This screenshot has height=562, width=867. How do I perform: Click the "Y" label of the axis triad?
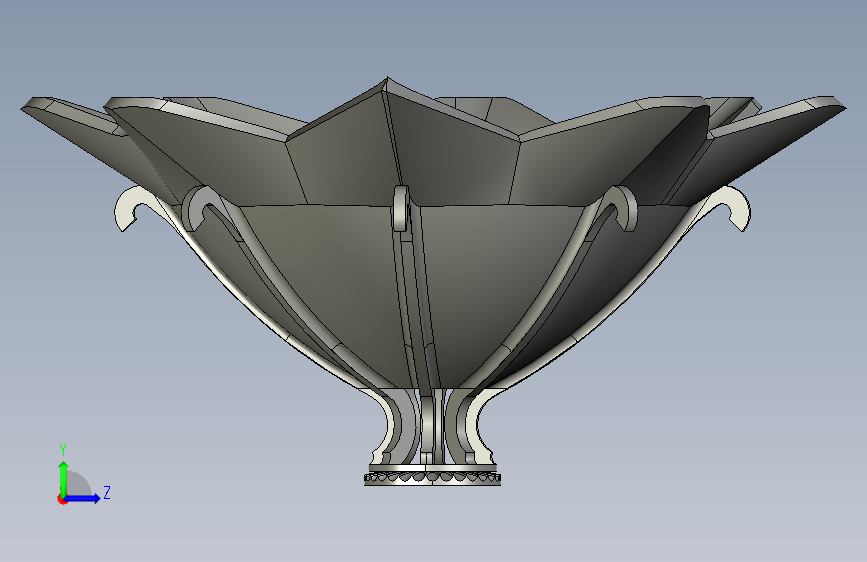coord(63,450)
